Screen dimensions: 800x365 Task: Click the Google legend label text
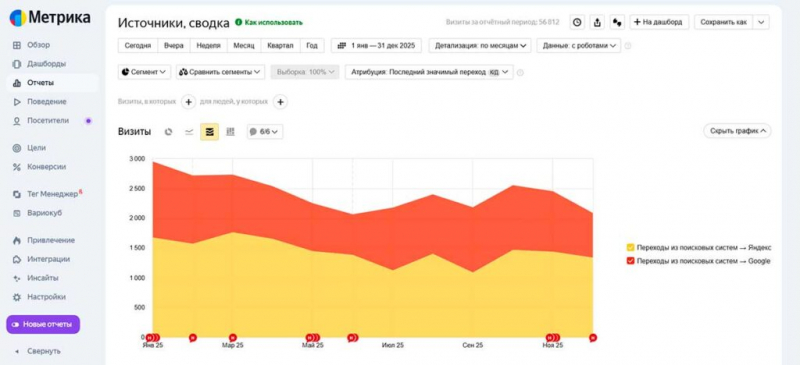click(703, 261)
